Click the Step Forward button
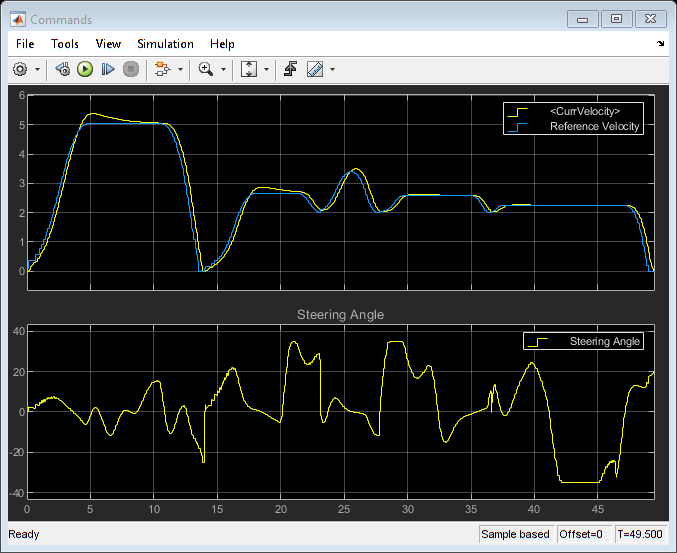 108,69
